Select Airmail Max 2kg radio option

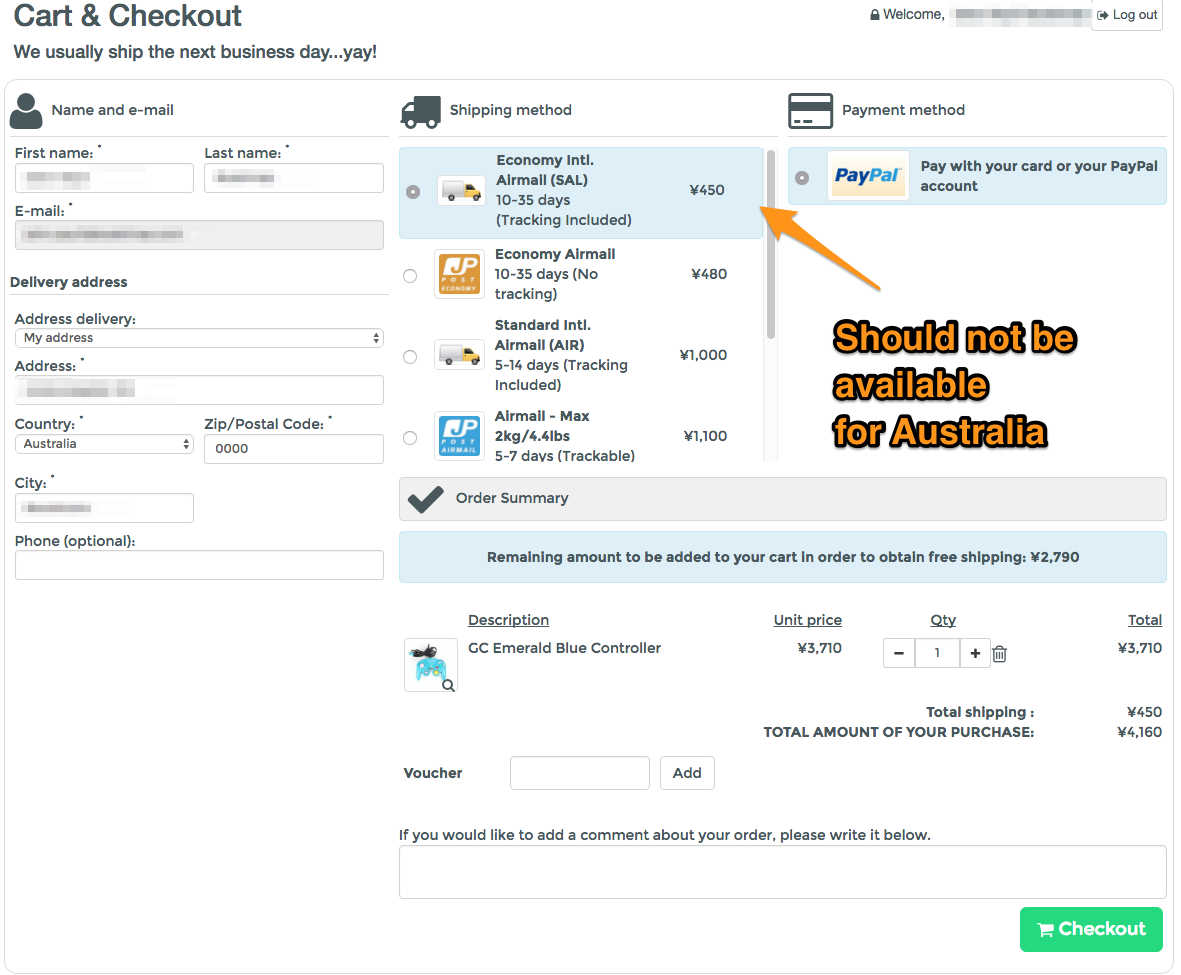(x=410, y=438)
